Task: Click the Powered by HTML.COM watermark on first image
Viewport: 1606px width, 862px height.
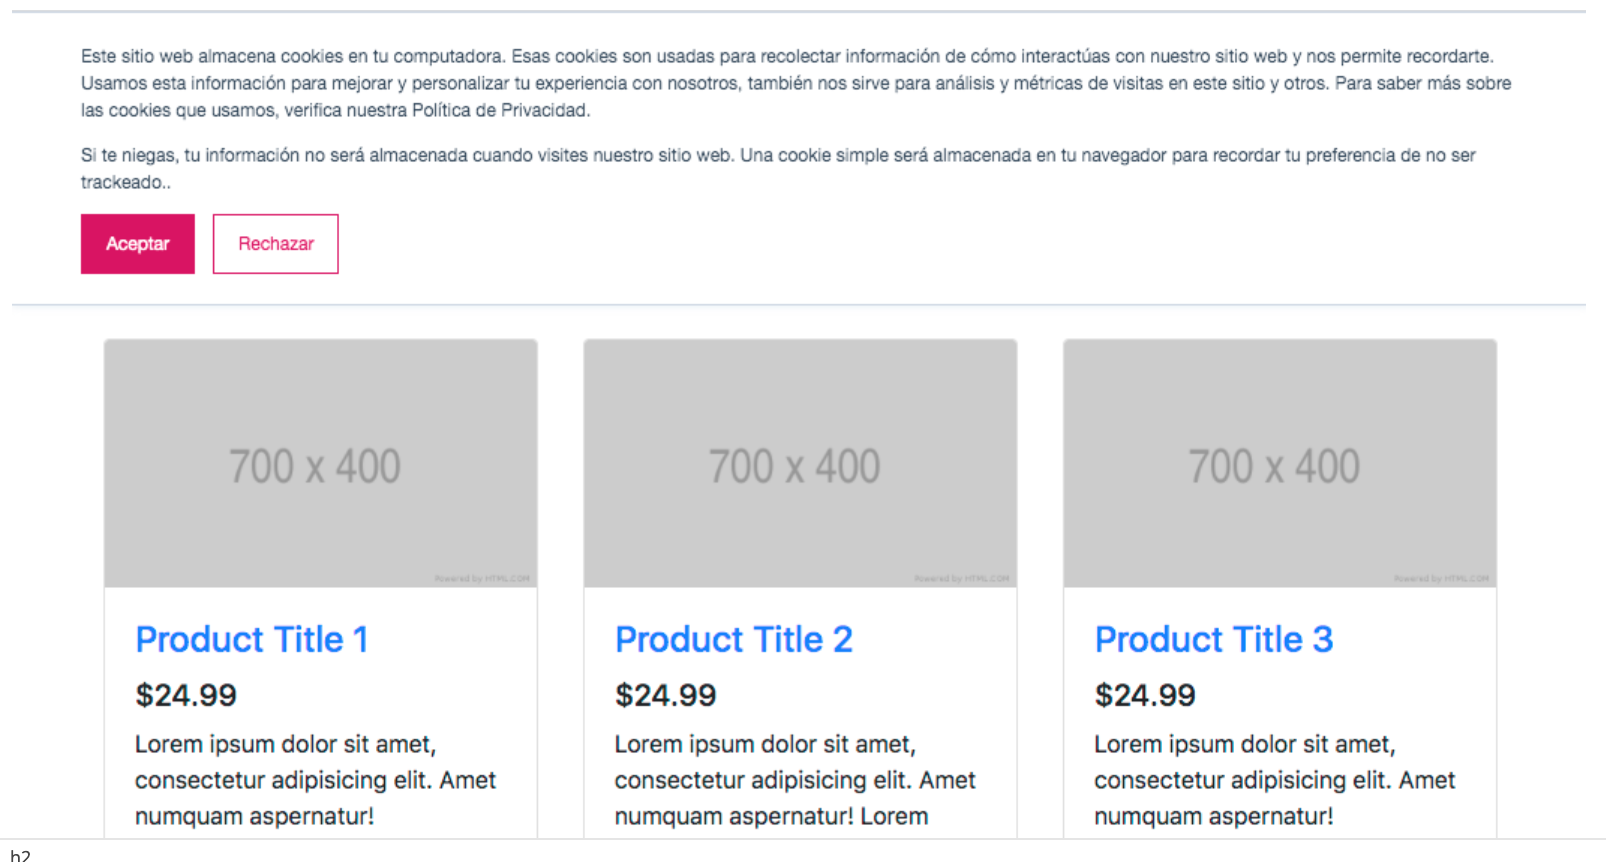Action: pos(482,579)
